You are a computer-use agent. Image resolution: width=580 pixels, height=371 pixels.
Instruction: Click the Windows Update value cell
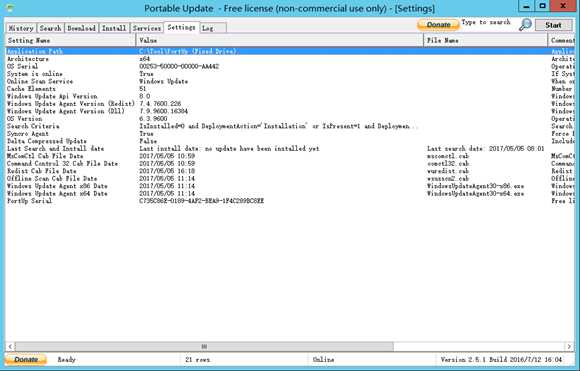click(x=163, y=81)
